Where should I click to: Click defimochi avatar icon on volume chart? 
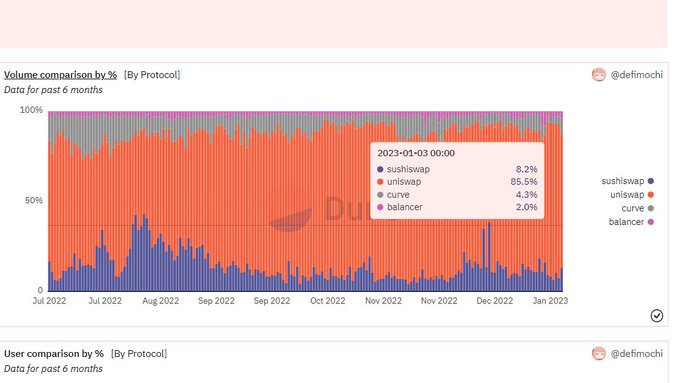(598, 75)
